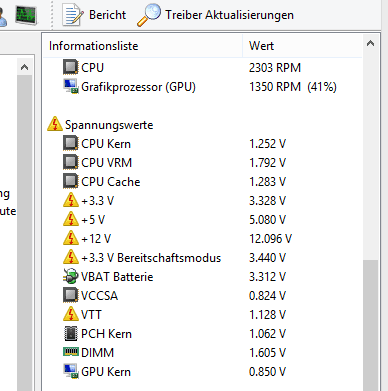Select the CPU Cache row label
This screenshot has height=391, width=388.
(111, 182)
